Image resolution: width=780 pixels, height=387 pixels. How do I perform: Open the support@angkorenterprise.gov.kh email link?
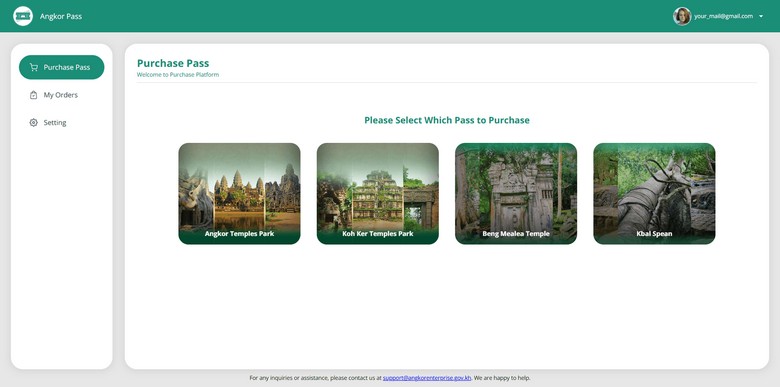[x=427, y=378]
